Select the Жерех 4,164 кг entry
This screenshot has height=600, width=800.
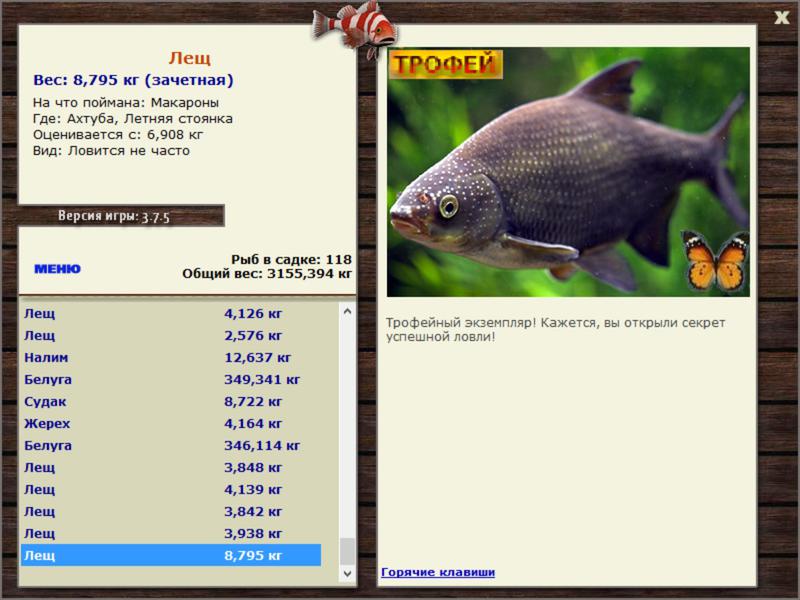(x=171, y=423)
